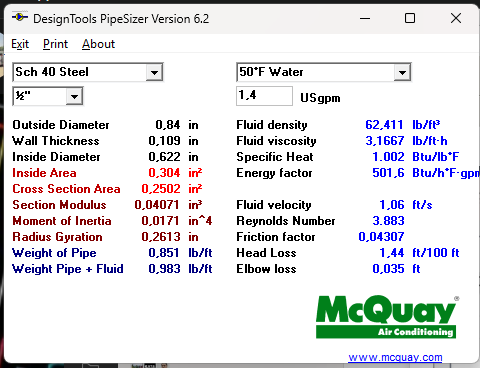Select the Energy factor value 501,6
Screen dimensions: 480x368
[x=388, y=173]
